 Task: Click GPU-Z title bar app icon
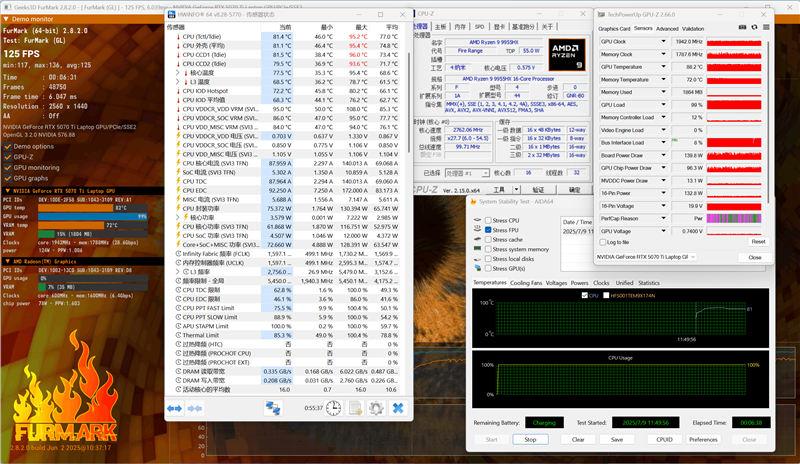click(x=601, y=15)
